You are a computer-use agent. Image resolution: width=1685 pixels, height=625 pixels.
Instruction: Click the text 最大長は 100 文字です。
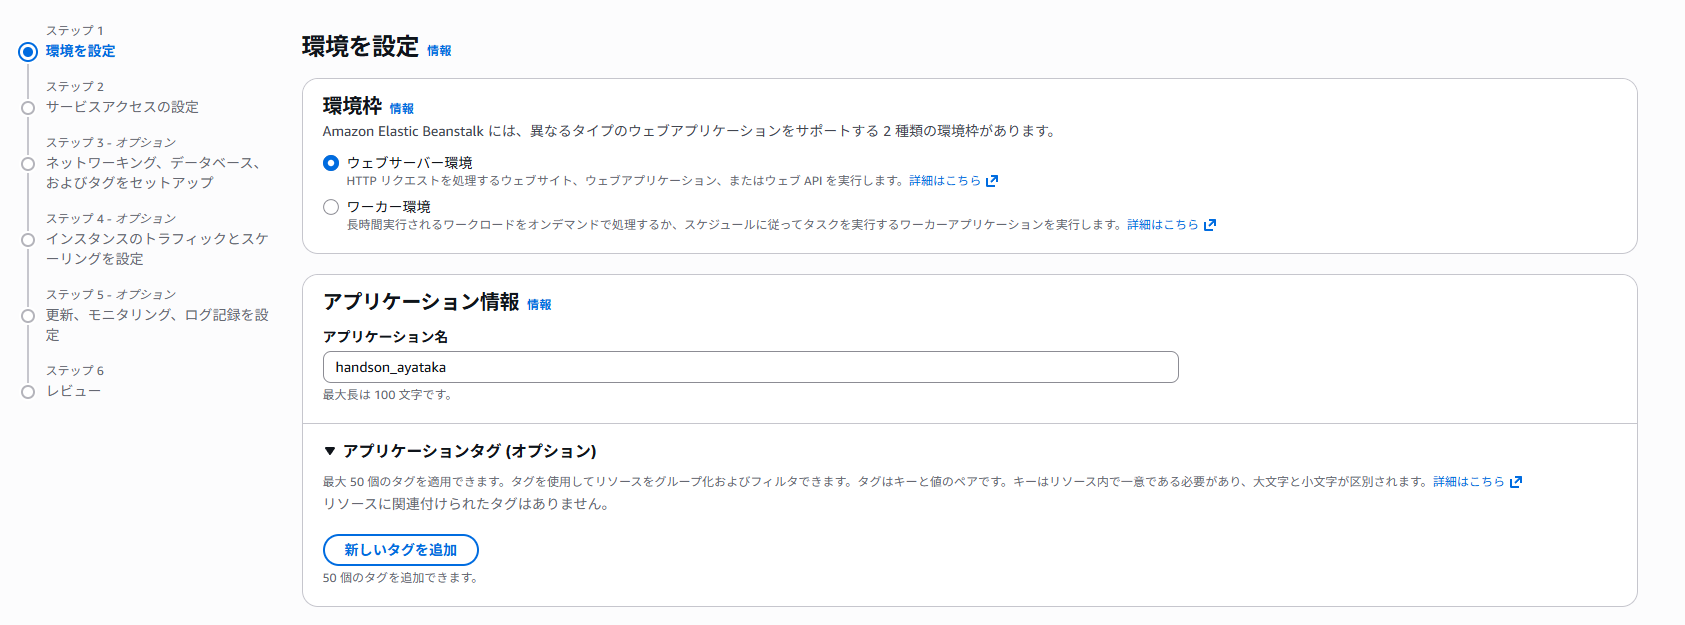click(x=388, y=395)
